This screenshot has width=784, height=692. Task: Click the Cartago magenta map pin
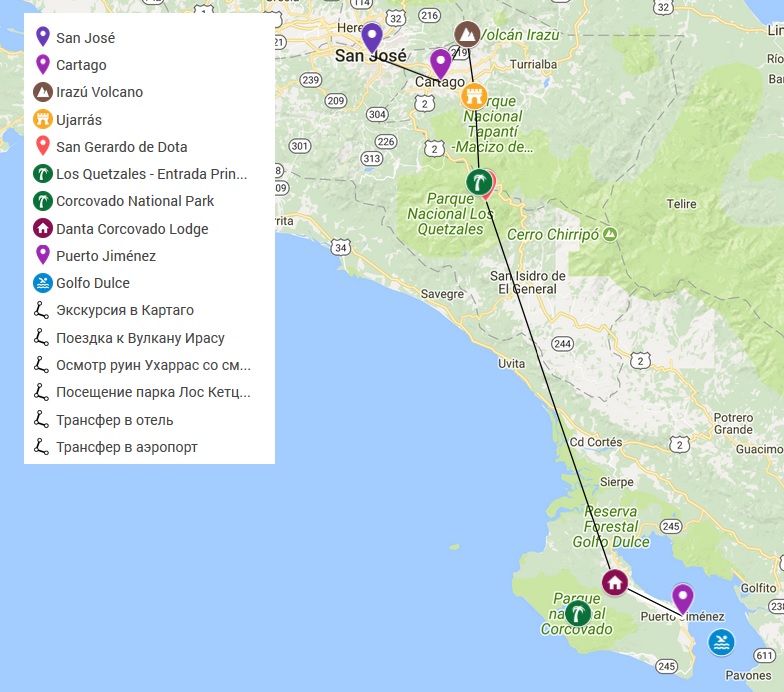coord(440,64)
